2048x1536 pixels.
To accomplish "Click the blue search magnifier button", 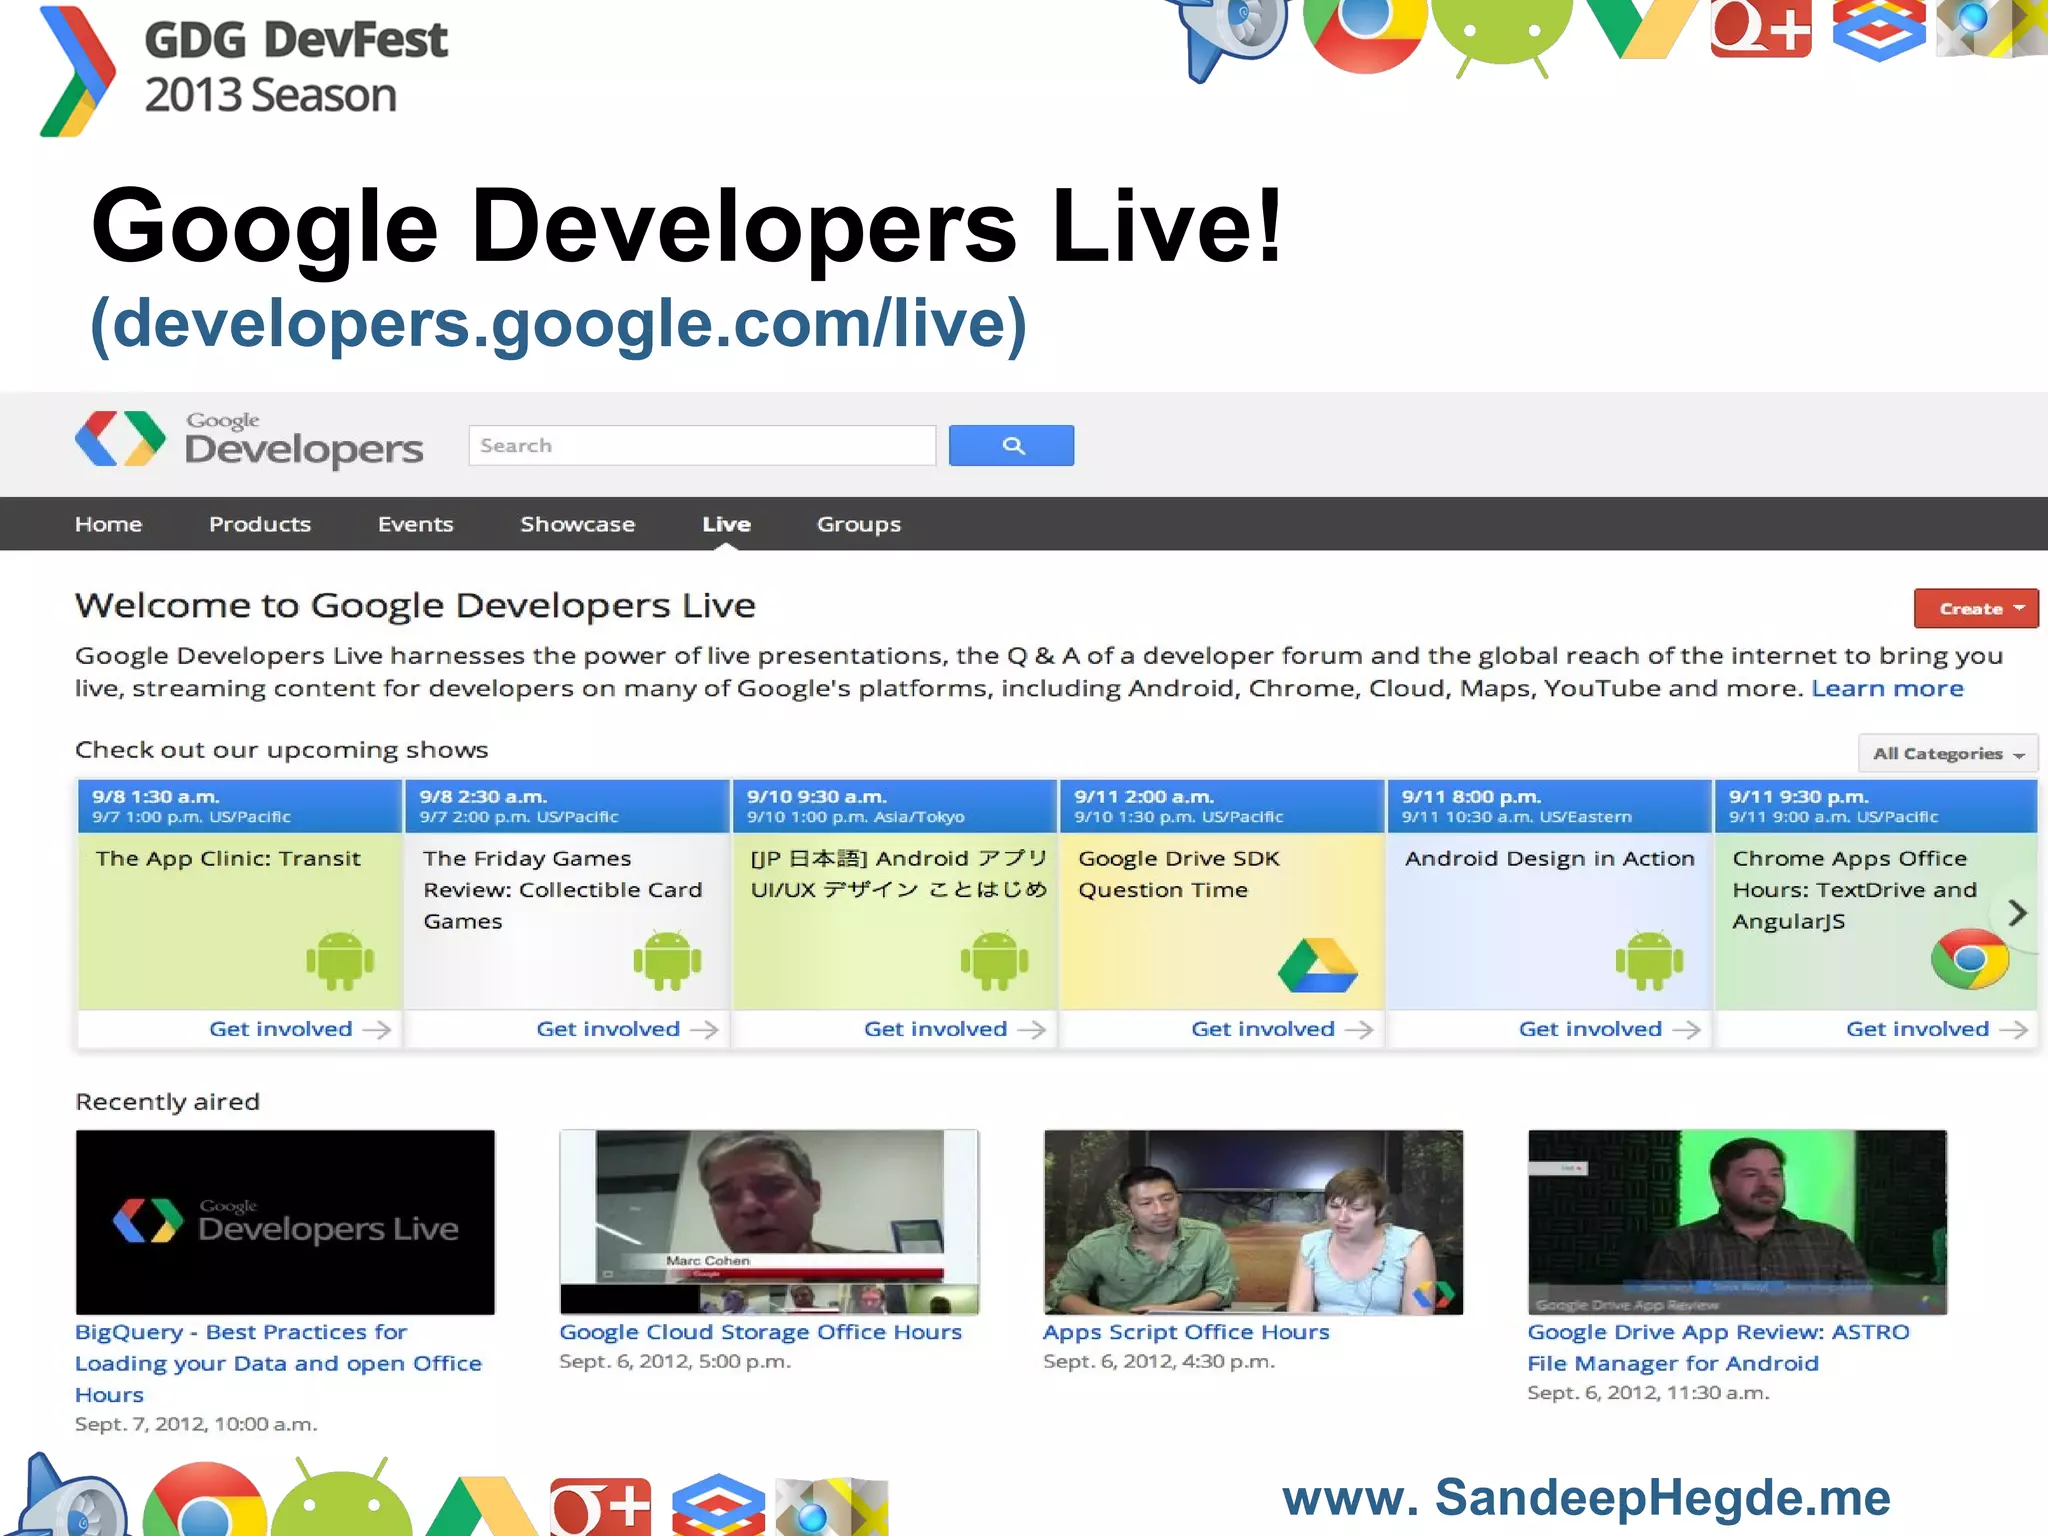I will pos(1011,446).
